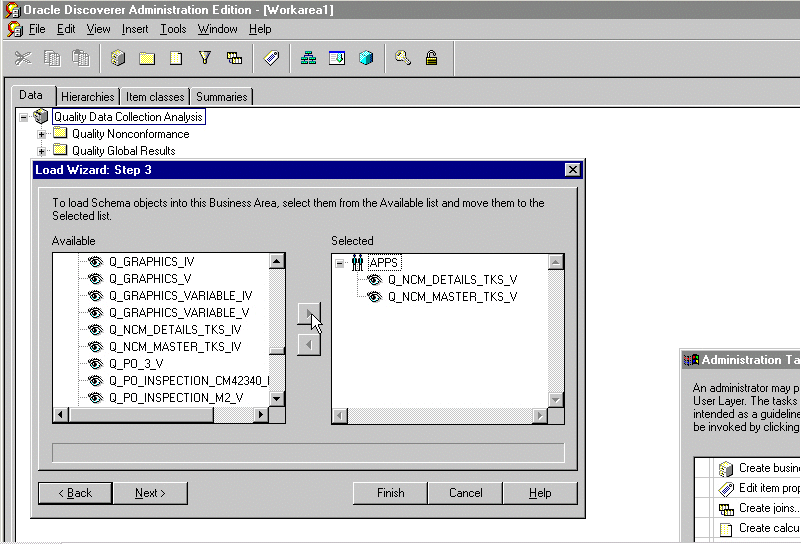Click Available list horizontal scroll right arrow
801x544 pixels.
coord(261,414)
